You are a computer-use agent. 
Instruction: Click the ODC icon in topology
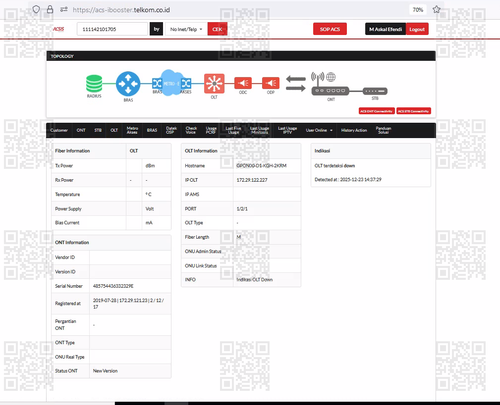(243, 83)
